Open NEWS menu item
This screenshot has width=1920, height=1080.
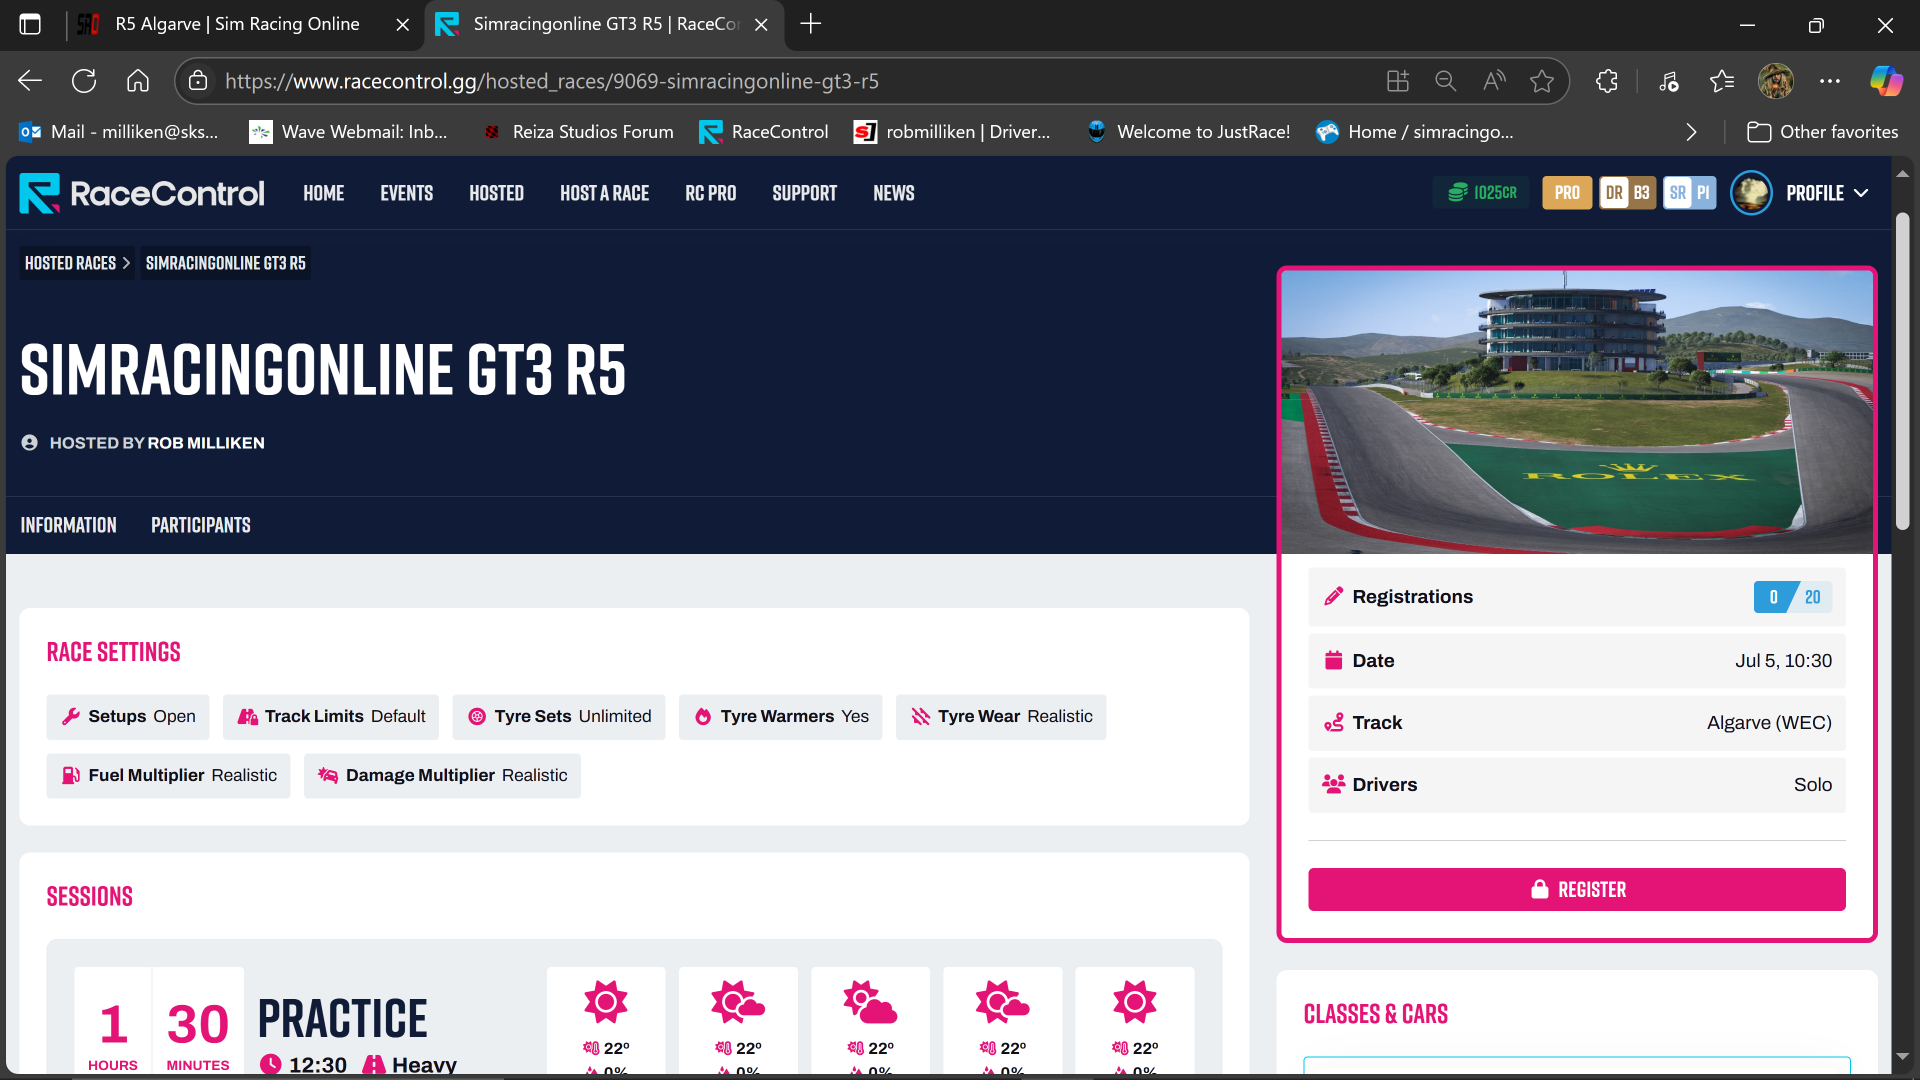tap(894, 193)
